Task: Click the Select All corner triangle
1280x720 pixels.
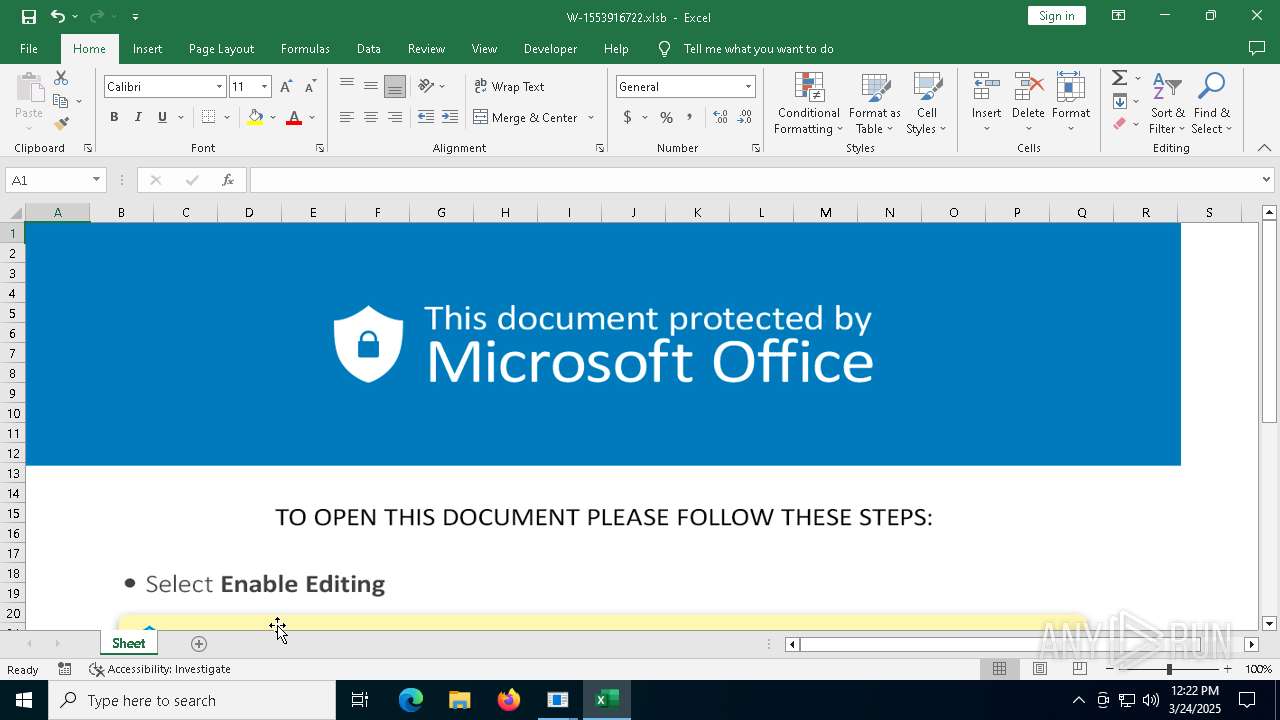Action: pos(16,212)
